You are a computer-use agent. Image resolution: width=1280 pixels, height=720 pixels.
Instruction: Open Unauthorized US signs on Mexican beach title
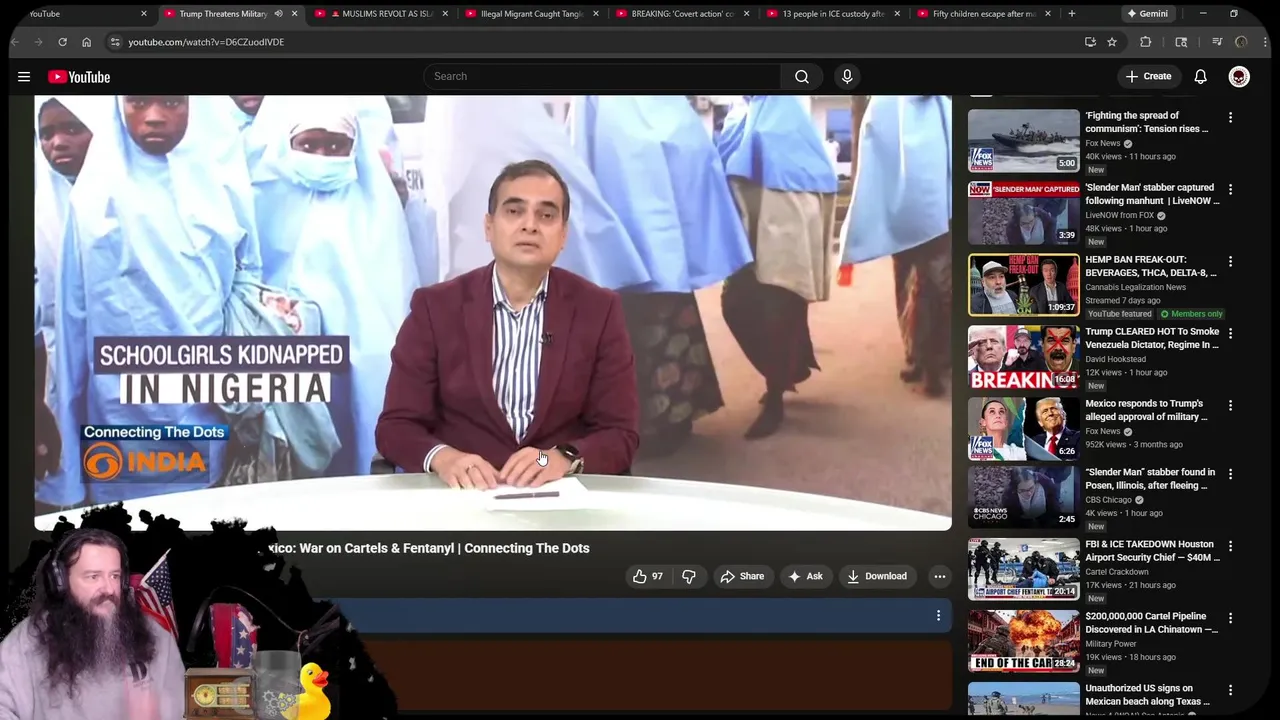(x=1148, y=695)
